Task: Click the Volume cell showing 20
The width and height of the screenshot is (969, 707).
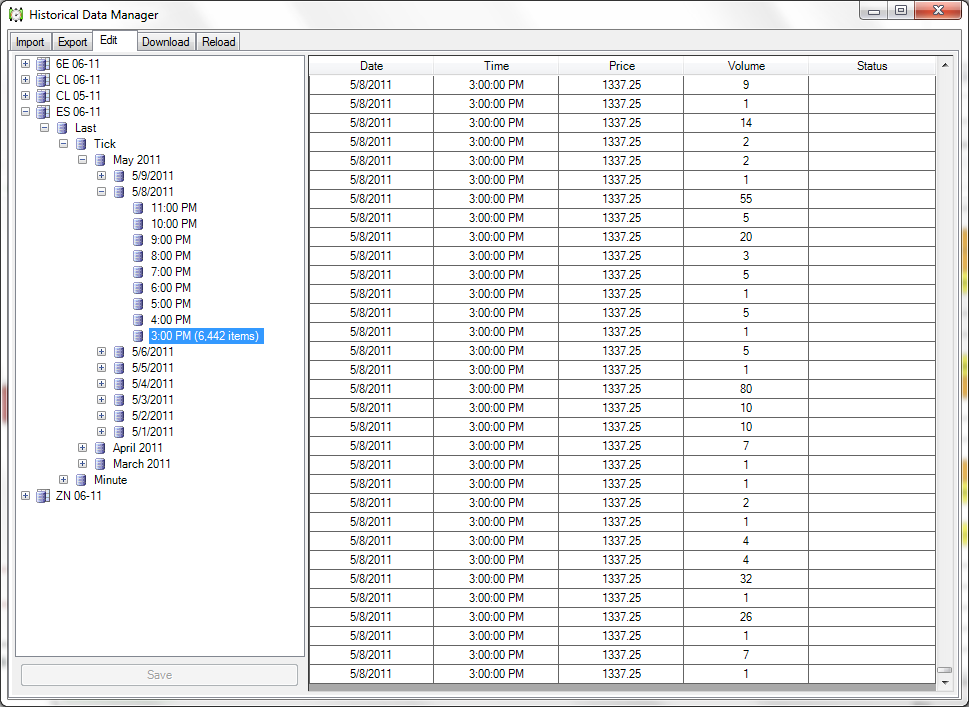Action: [746, 237]
